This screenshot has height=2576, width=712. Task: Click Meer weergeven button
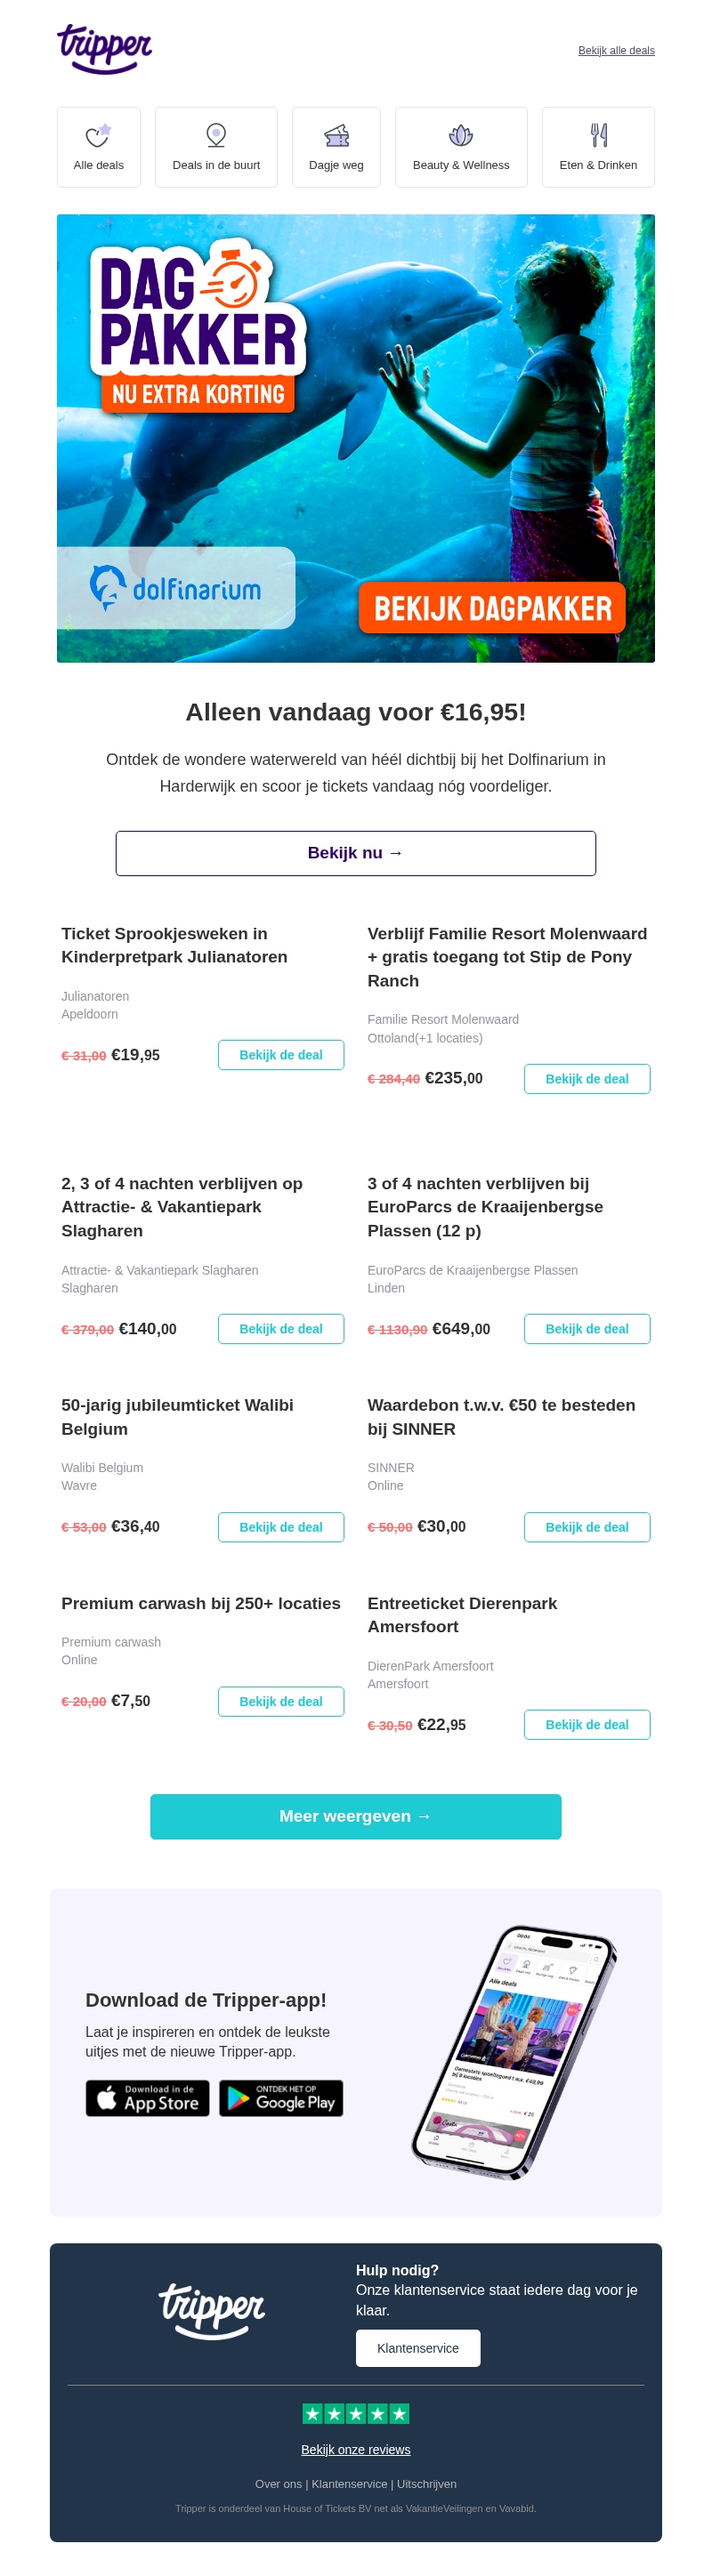[355, 1816]
